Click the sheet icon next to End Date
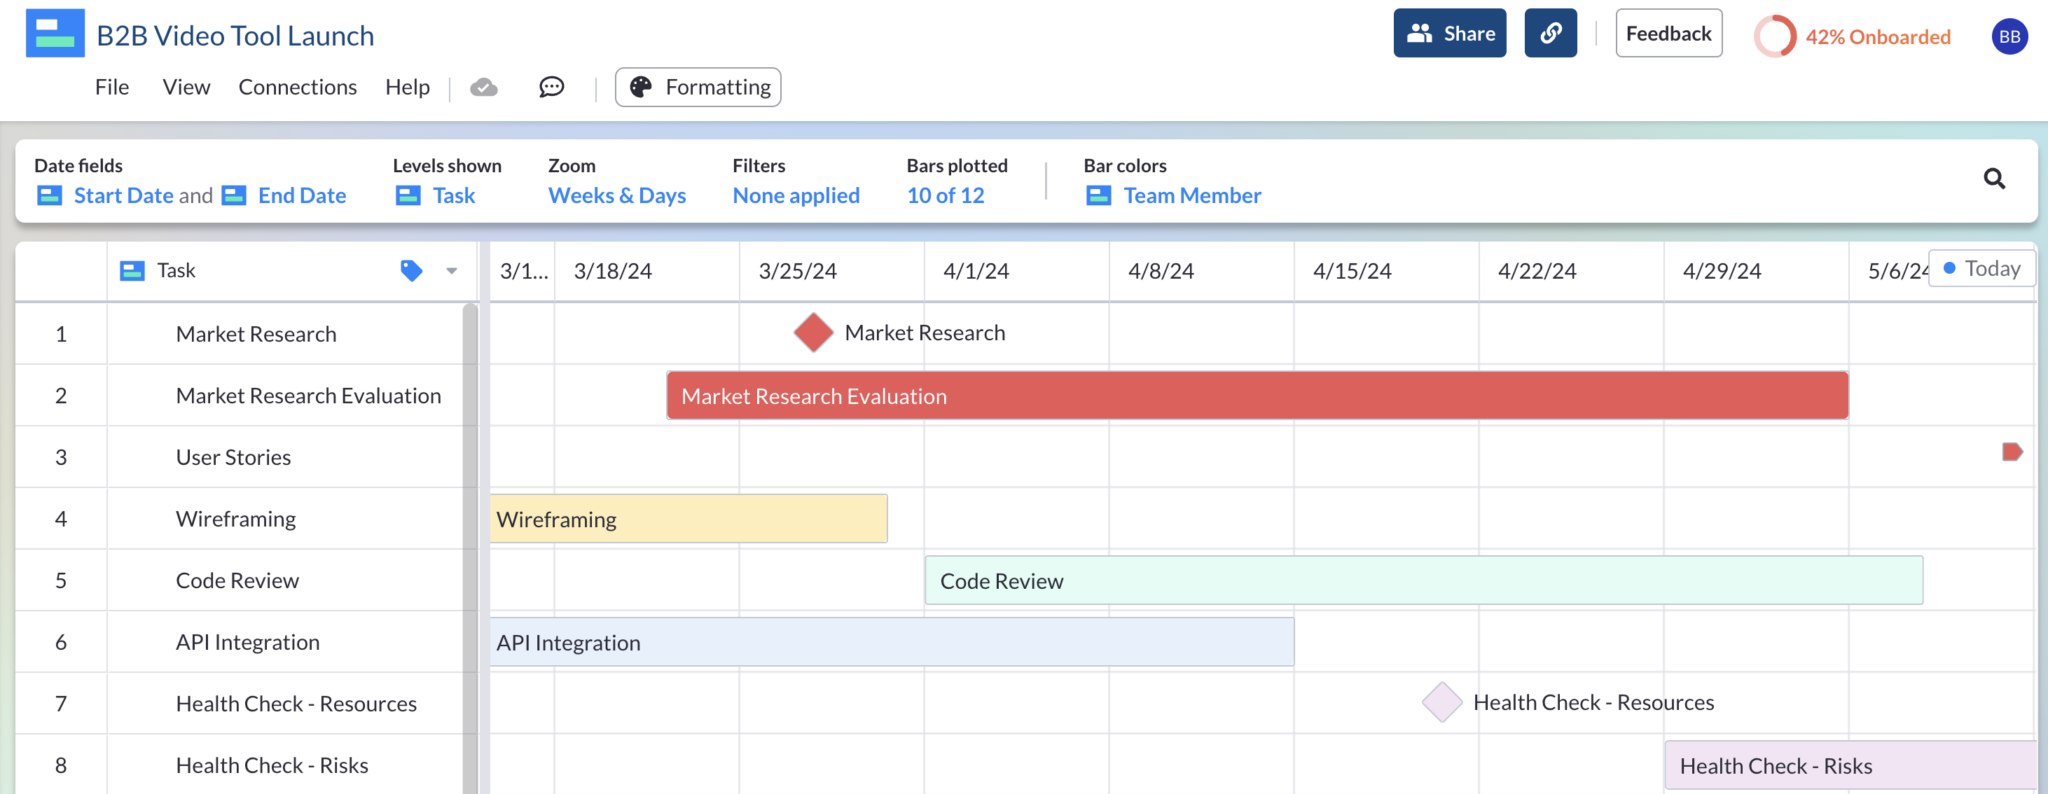 (234, 195)
